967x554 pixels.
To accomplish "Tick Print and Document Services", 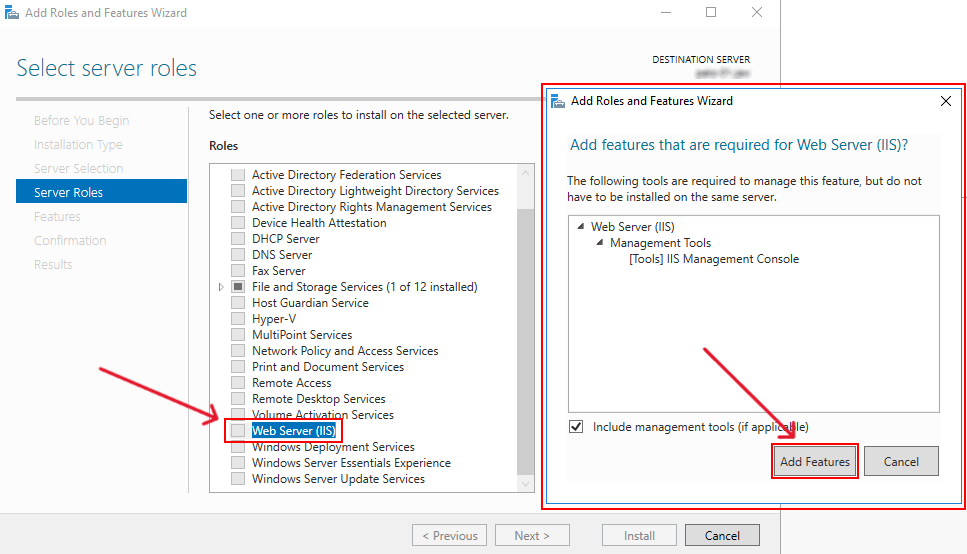I will (x=238, y=367).
